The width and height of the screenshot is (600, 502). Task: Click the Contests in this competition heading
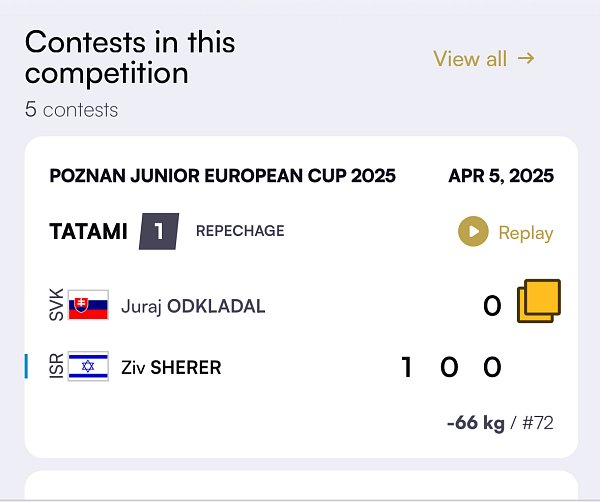(x=130, y=57)
